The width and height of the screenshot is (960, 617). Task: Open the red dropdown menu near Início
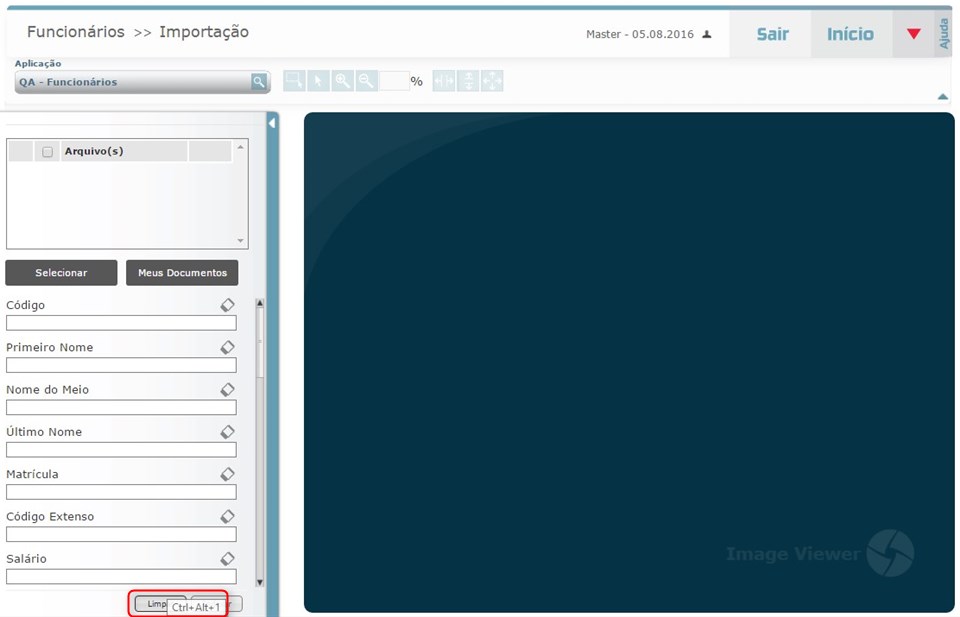coord(913,33)
